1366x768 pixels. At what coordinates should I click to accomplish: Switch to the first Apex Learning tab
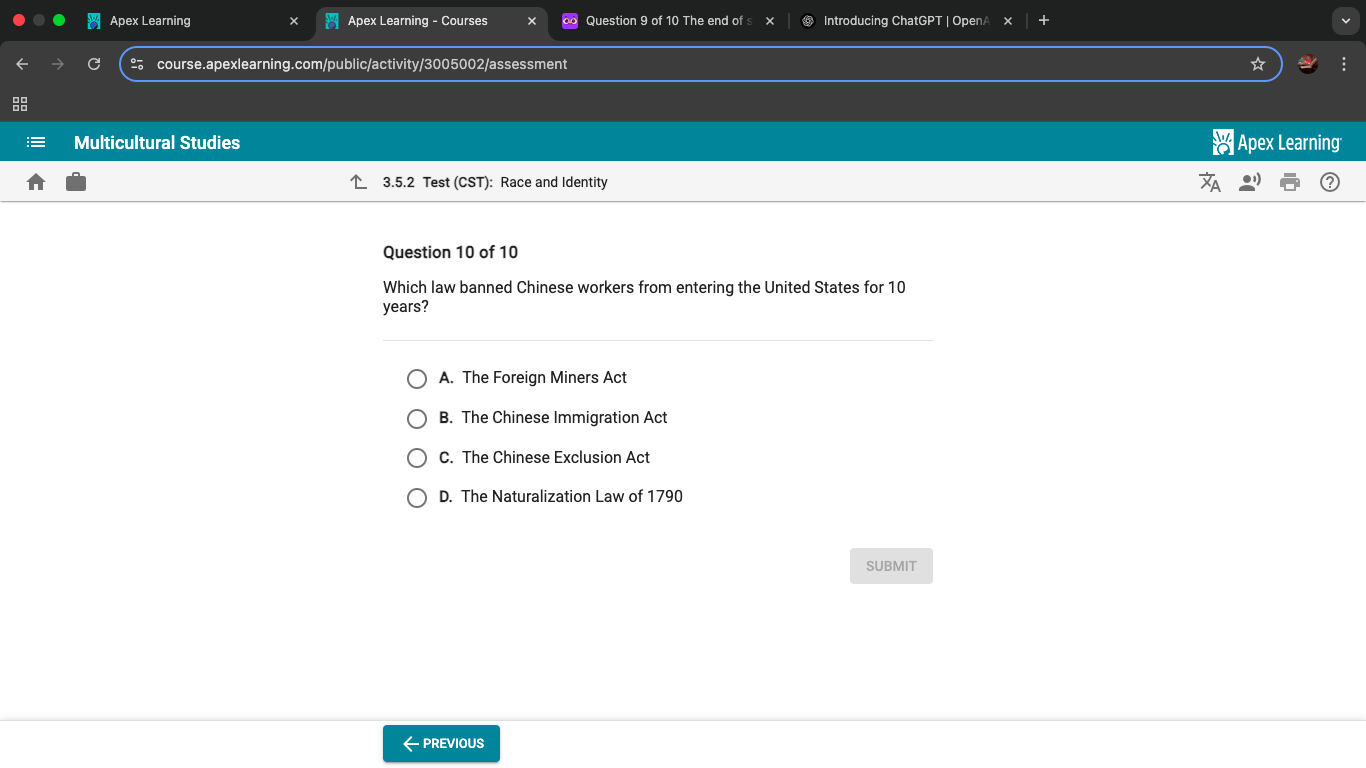click(x=180, y=21)
